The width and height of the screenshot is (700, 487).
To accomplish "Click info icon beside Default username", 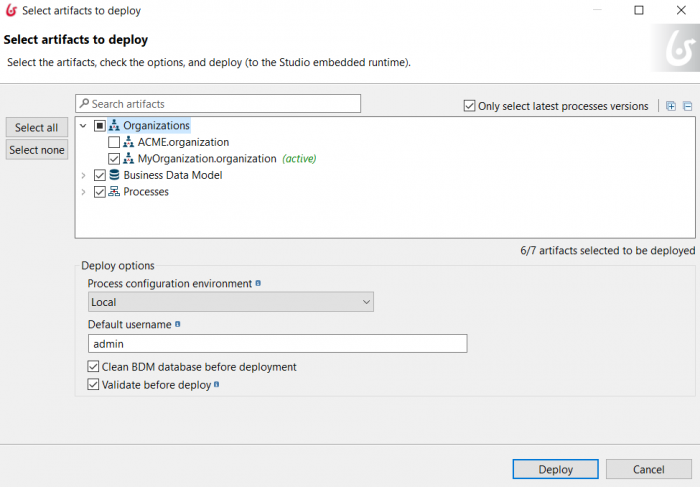I will pos(178,324).
